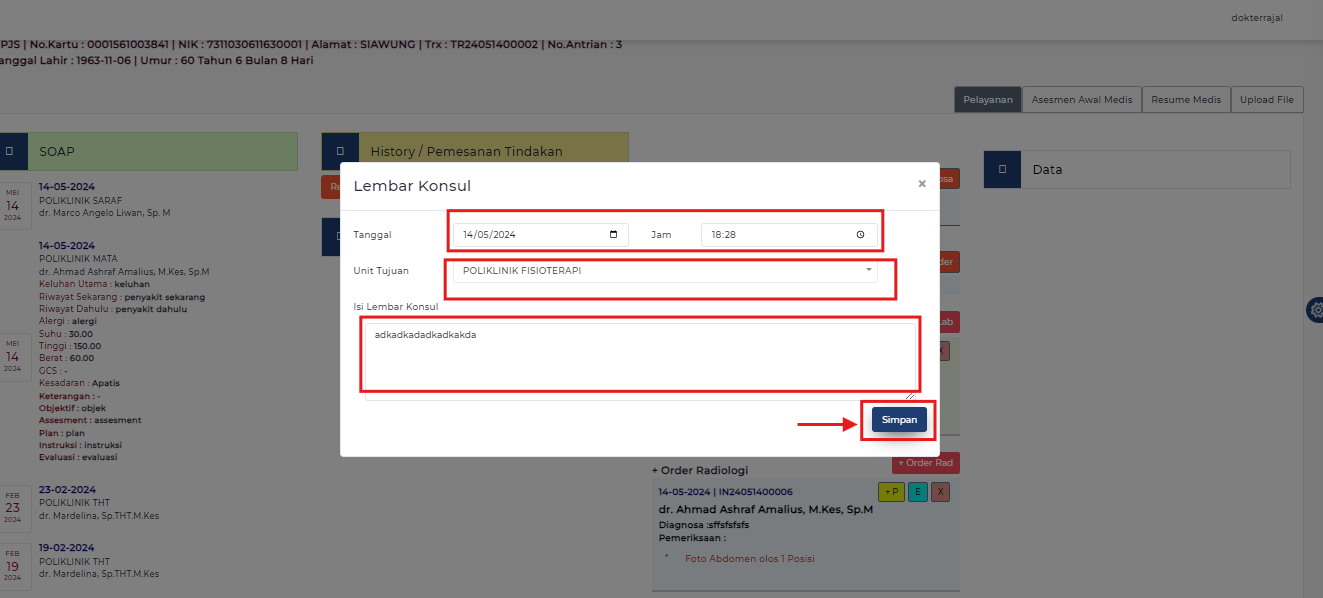
Task: Switch to the Asesmen Awal Medis tab
Action: (1081, 99)
